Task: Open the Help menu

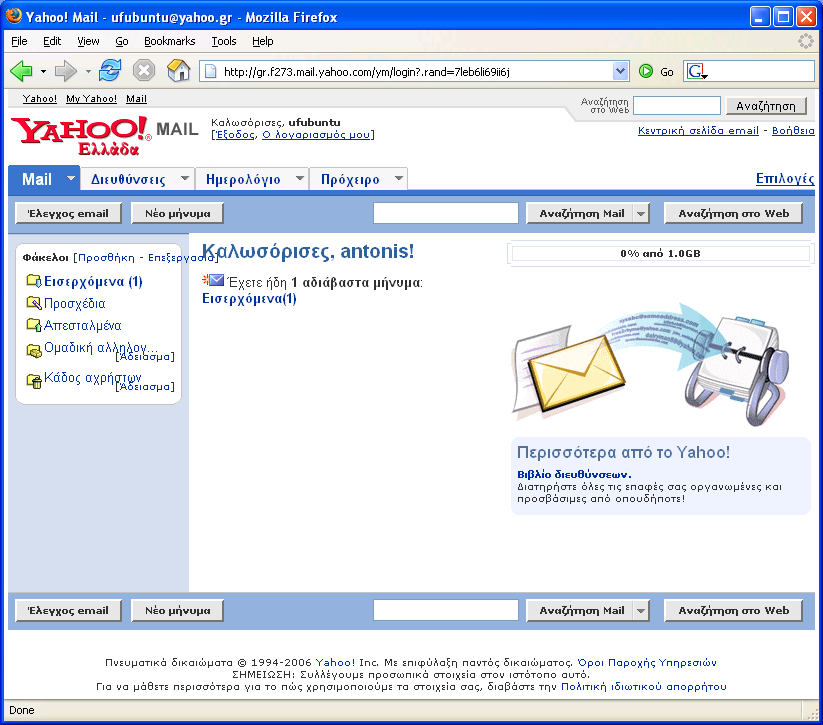Action: (x=262, y=41)
